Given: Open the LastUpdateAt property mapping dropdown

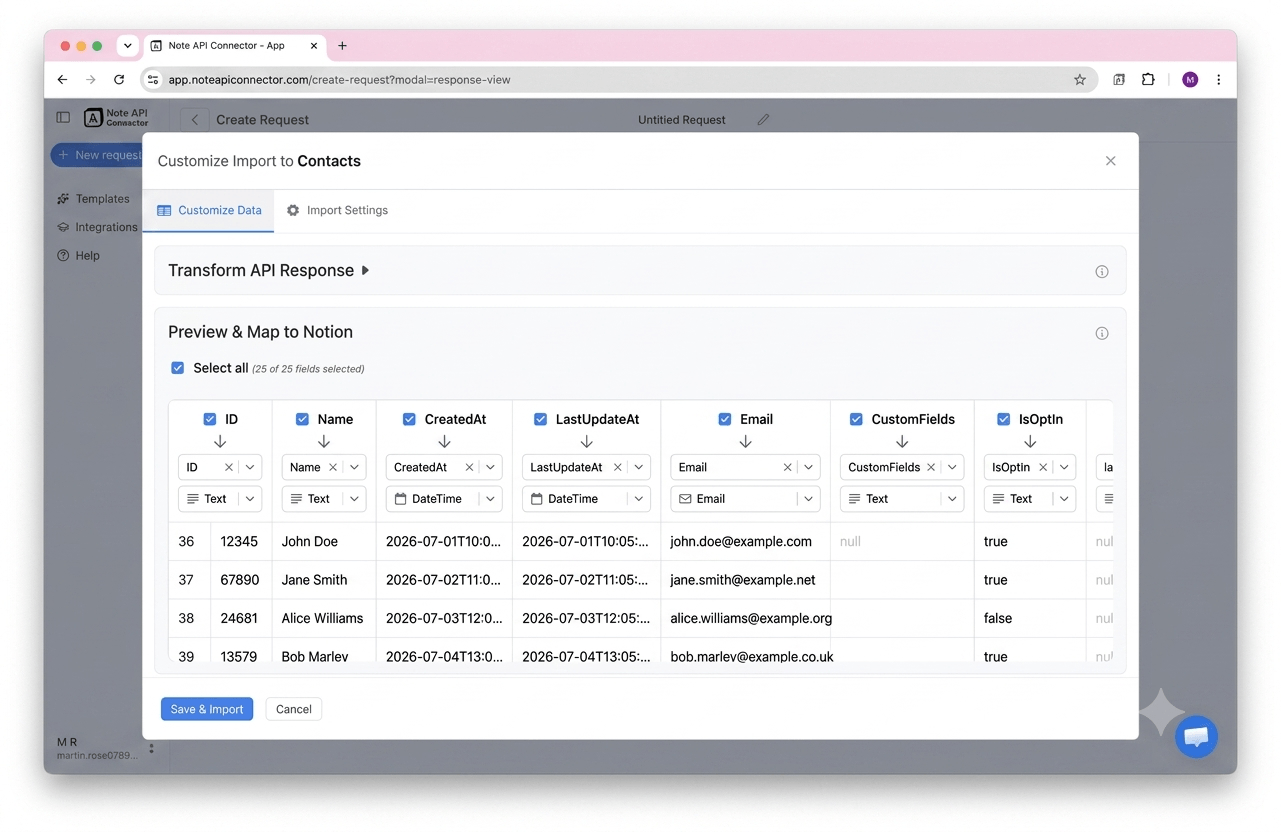Looking at the screenshot, I should pyautogui.click(x=639, y=467).
